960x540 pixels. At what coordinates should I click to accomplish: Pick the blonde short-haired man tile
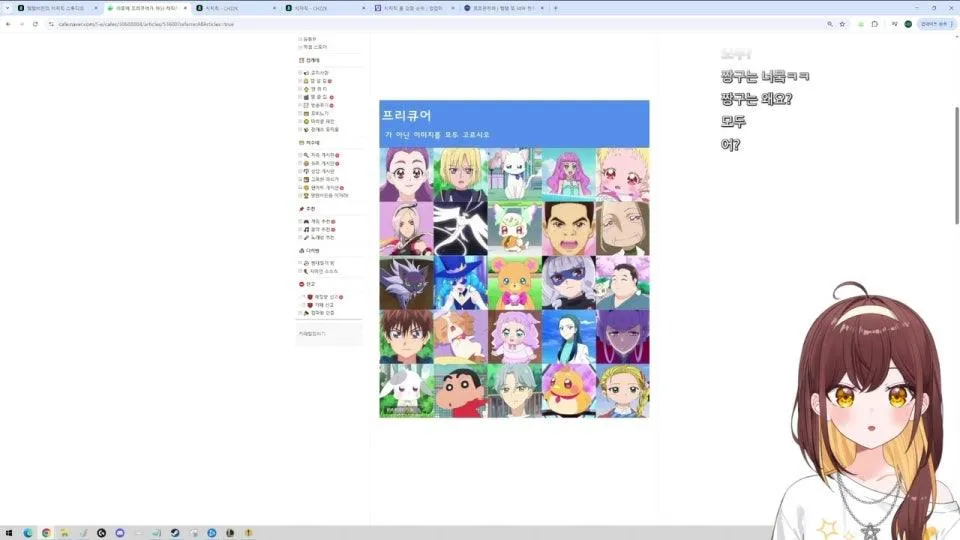(x=460, y=175)
